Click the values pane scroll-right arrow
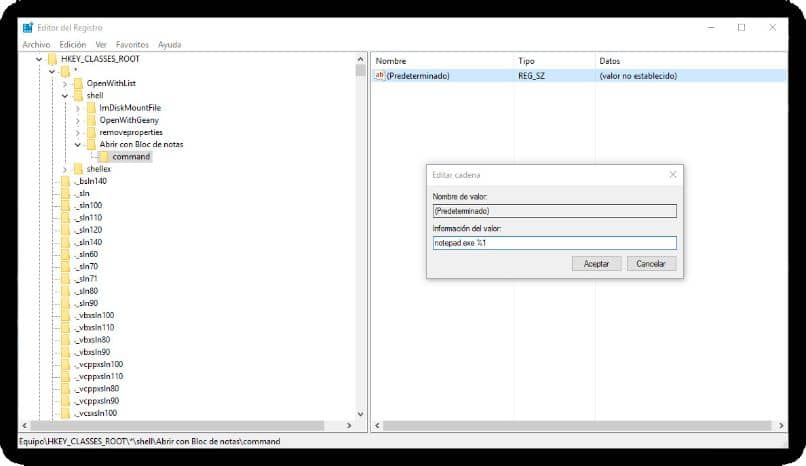 781,425
